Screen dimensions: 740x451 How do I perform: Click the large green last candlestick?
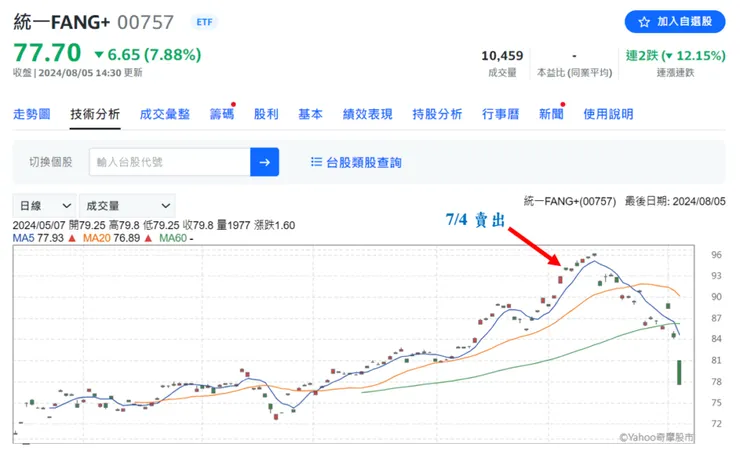679,373
